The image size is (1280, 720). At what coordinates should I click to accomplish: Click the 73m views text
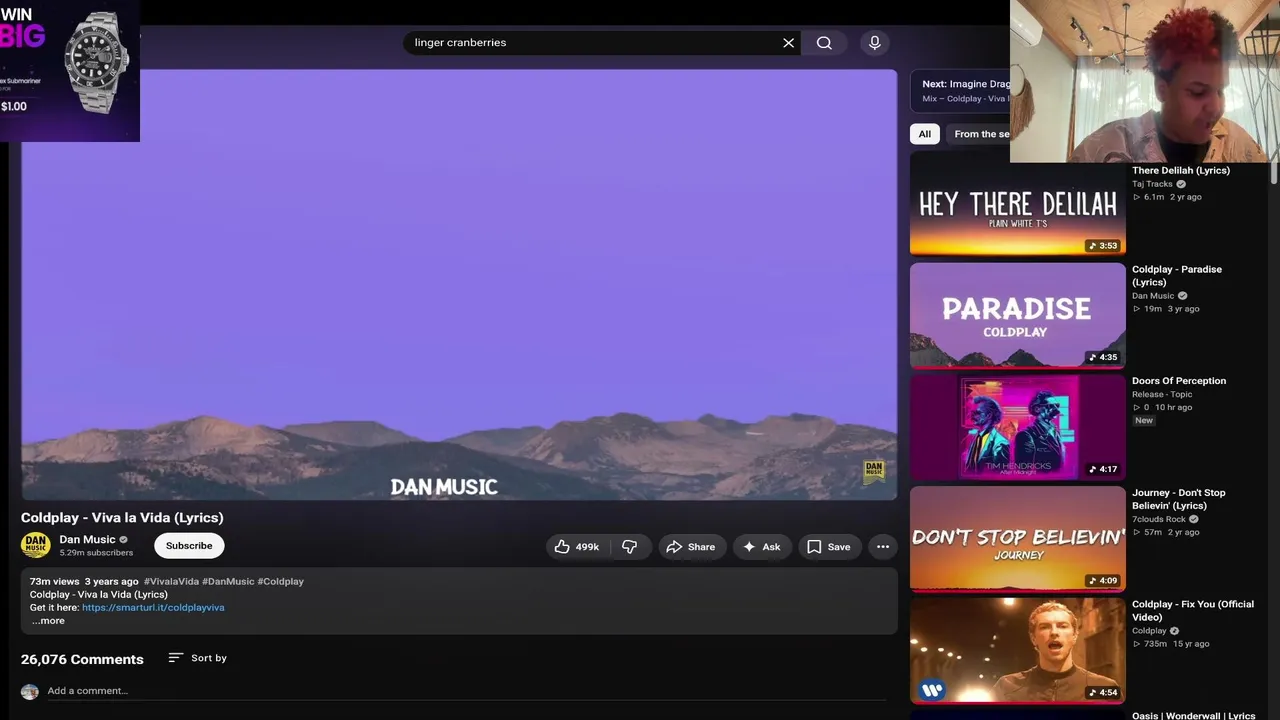[54, 581]
